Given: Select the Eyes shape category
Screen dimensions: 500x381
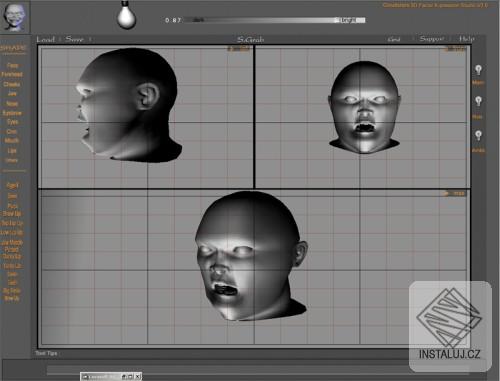Looking at the screenshot, I should [12, 122].
